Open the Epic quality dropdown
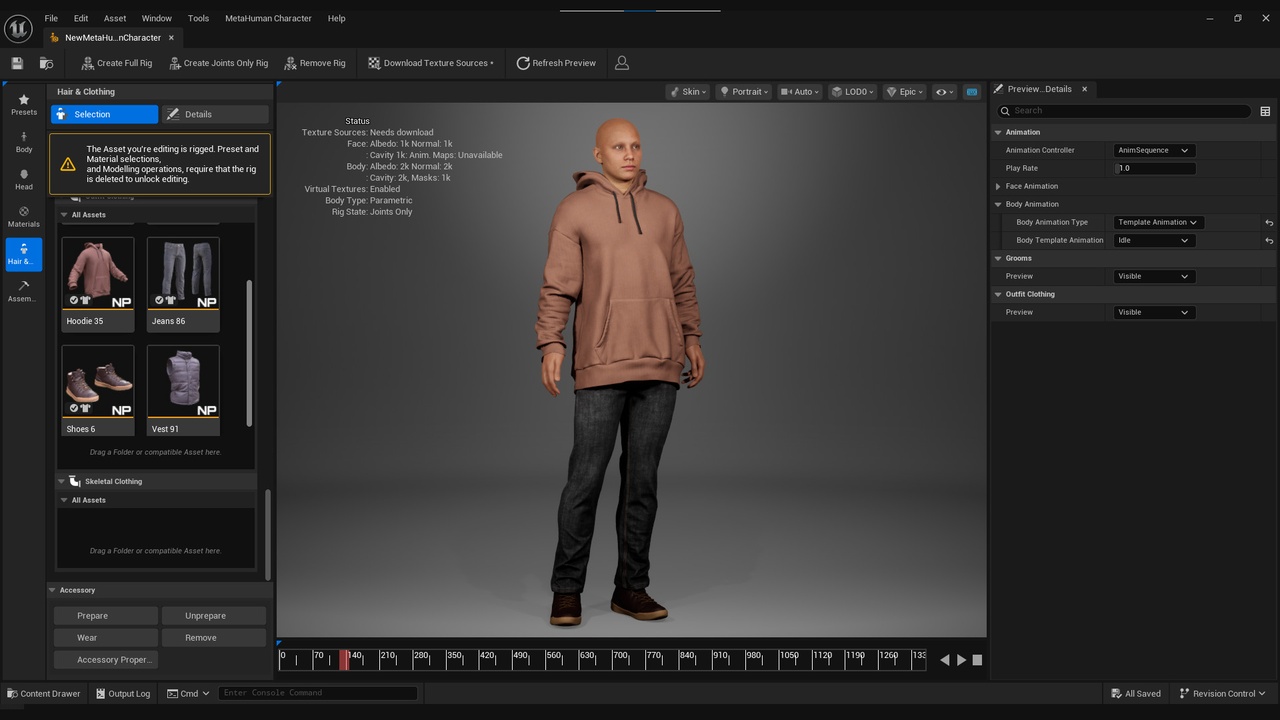Image resolution: width=1280 pixels, height=720 pixels. point(904,92)
